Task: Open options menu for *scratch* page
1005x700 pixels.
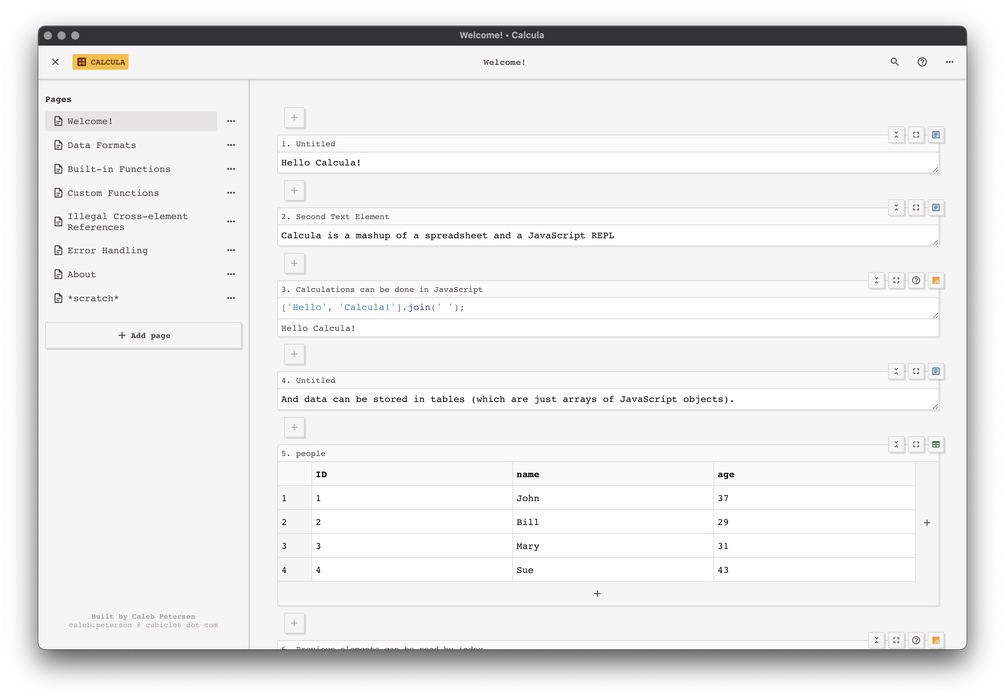Action: pyautogui.click(x=231, y=298)
